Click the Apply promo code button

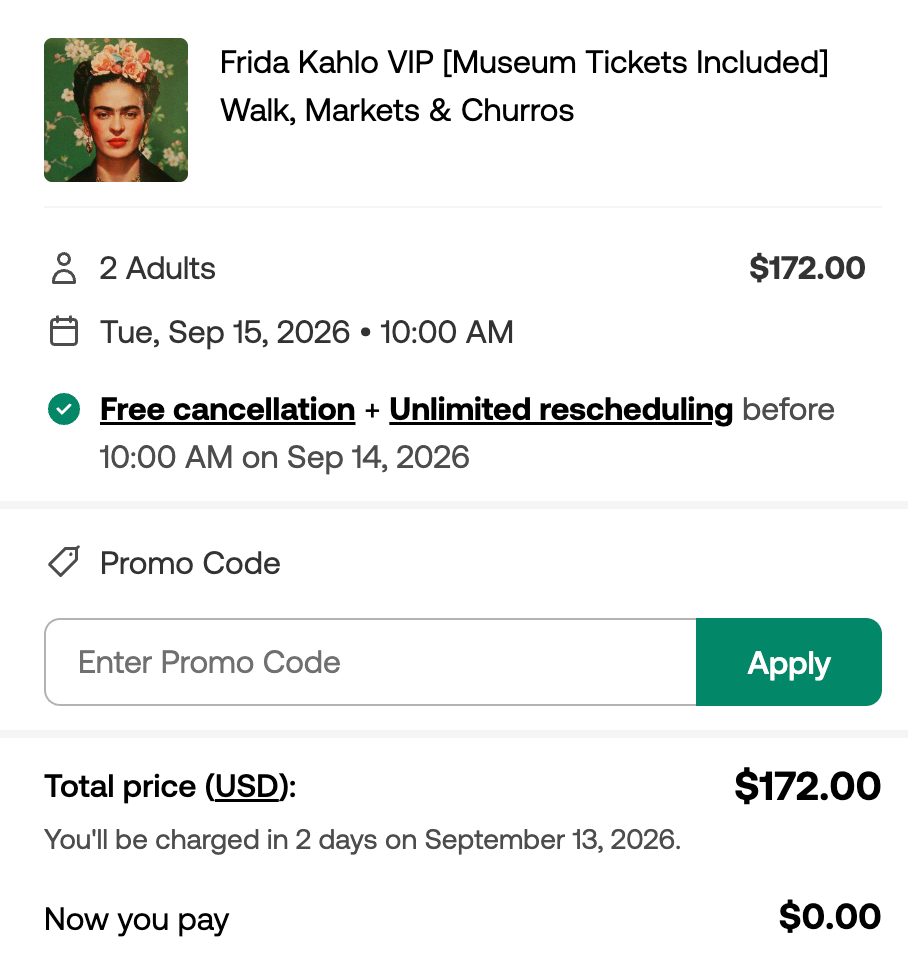[789, 662]
